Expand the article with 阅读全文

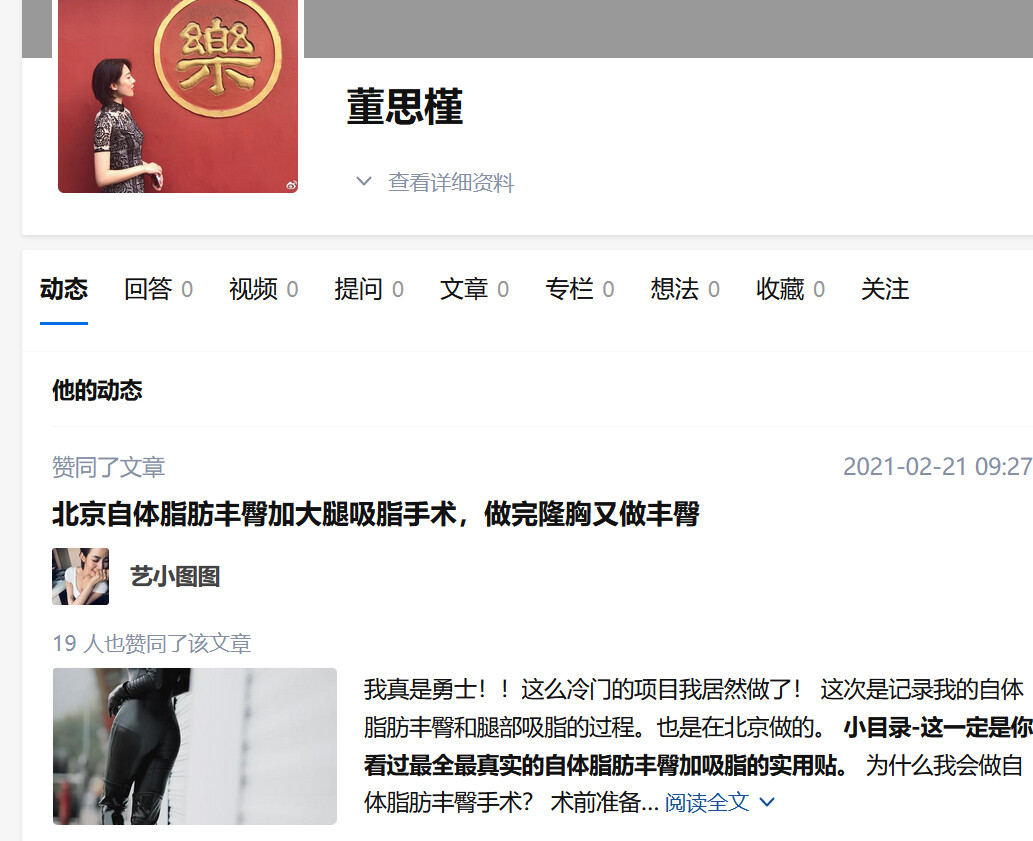tap(720, 802)
